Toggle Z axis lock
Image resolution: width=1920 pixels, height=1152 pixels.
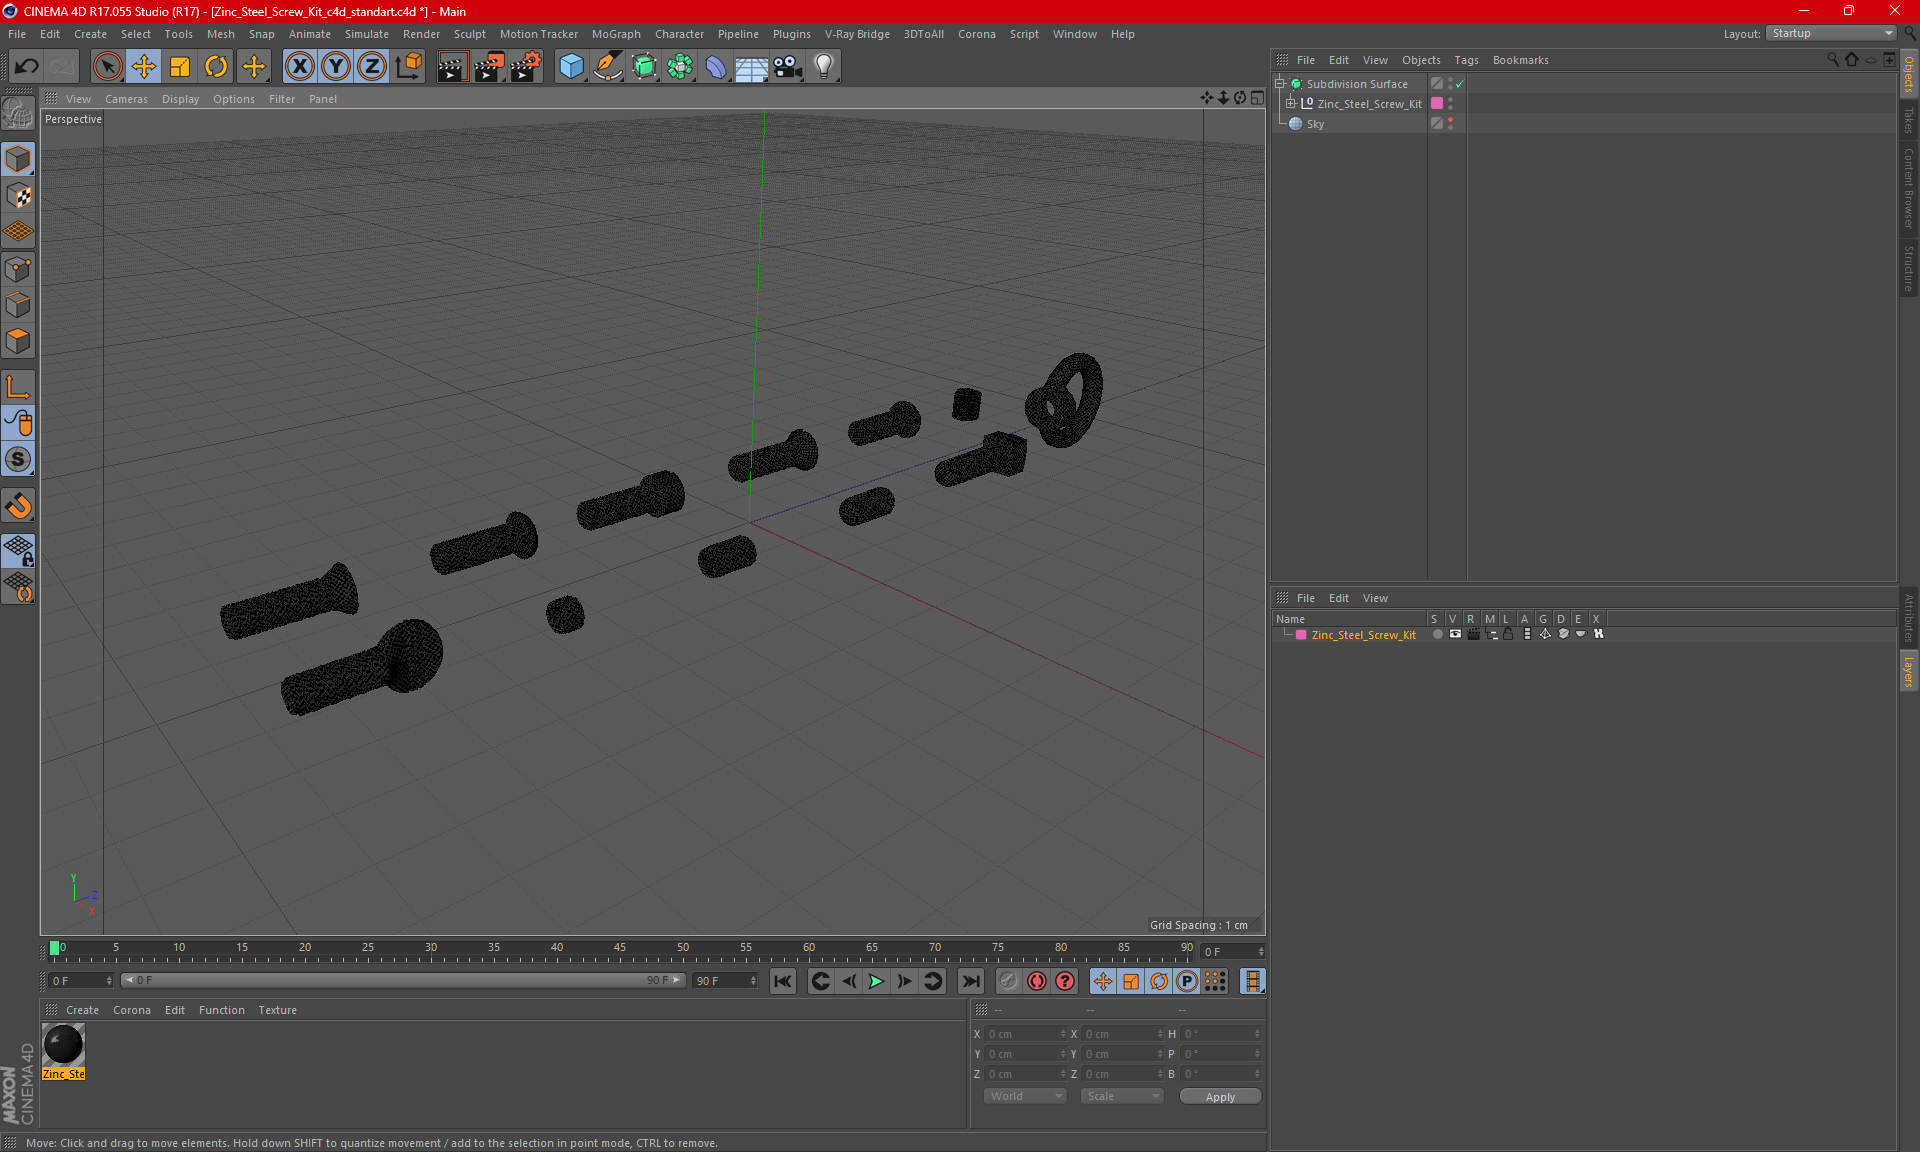click(x=372, y=67)
